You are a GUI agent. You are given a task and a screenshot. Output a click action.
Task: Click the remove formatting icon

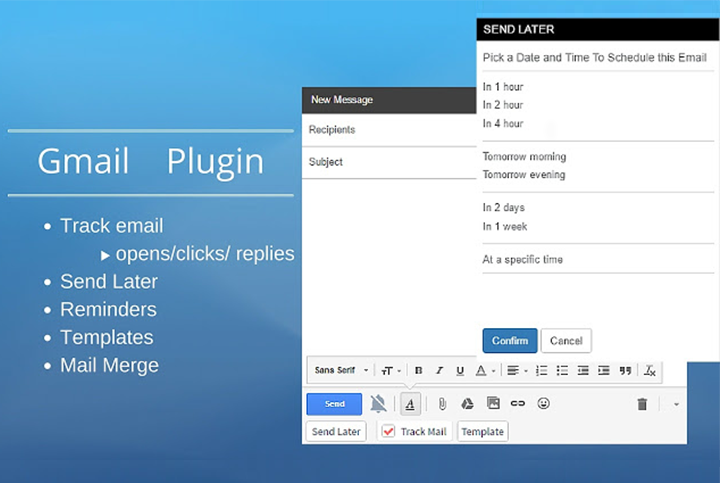click(x=650, y=371)
